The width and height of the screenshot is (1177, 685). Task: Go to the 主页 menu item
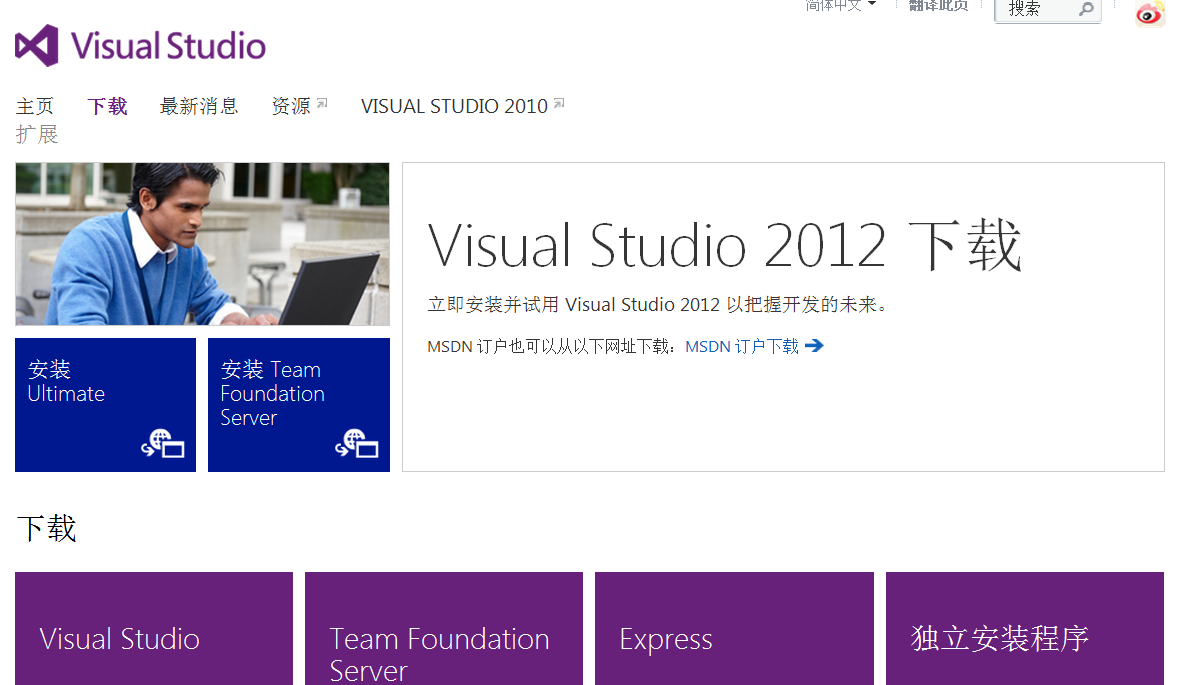35,105
